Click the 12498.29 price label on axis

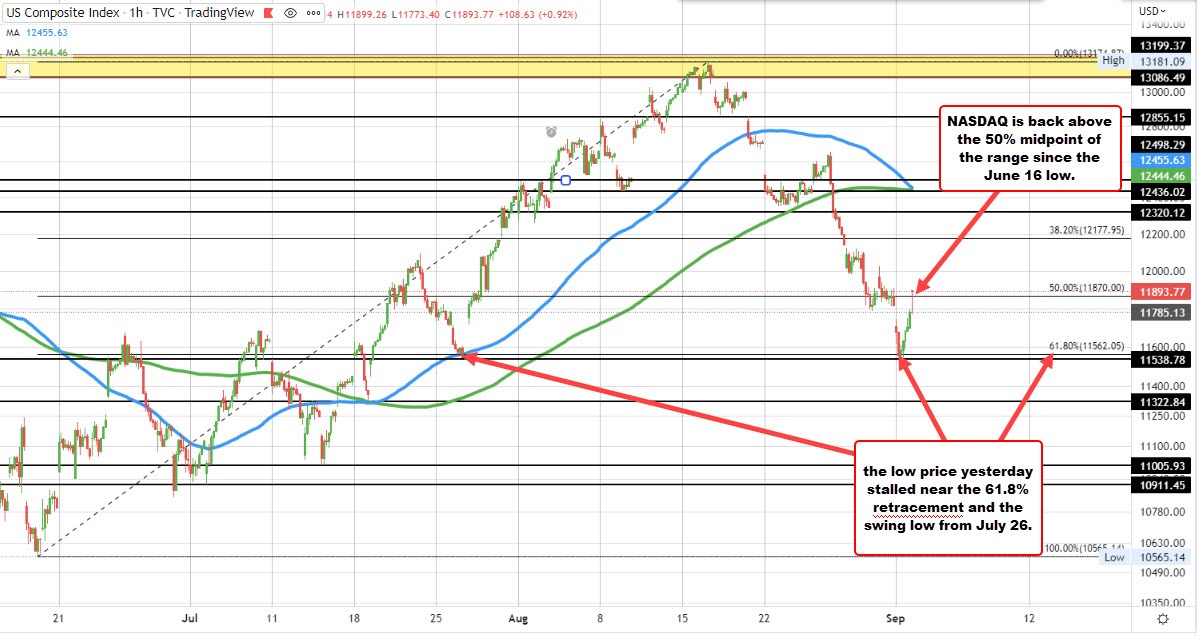1162,145
